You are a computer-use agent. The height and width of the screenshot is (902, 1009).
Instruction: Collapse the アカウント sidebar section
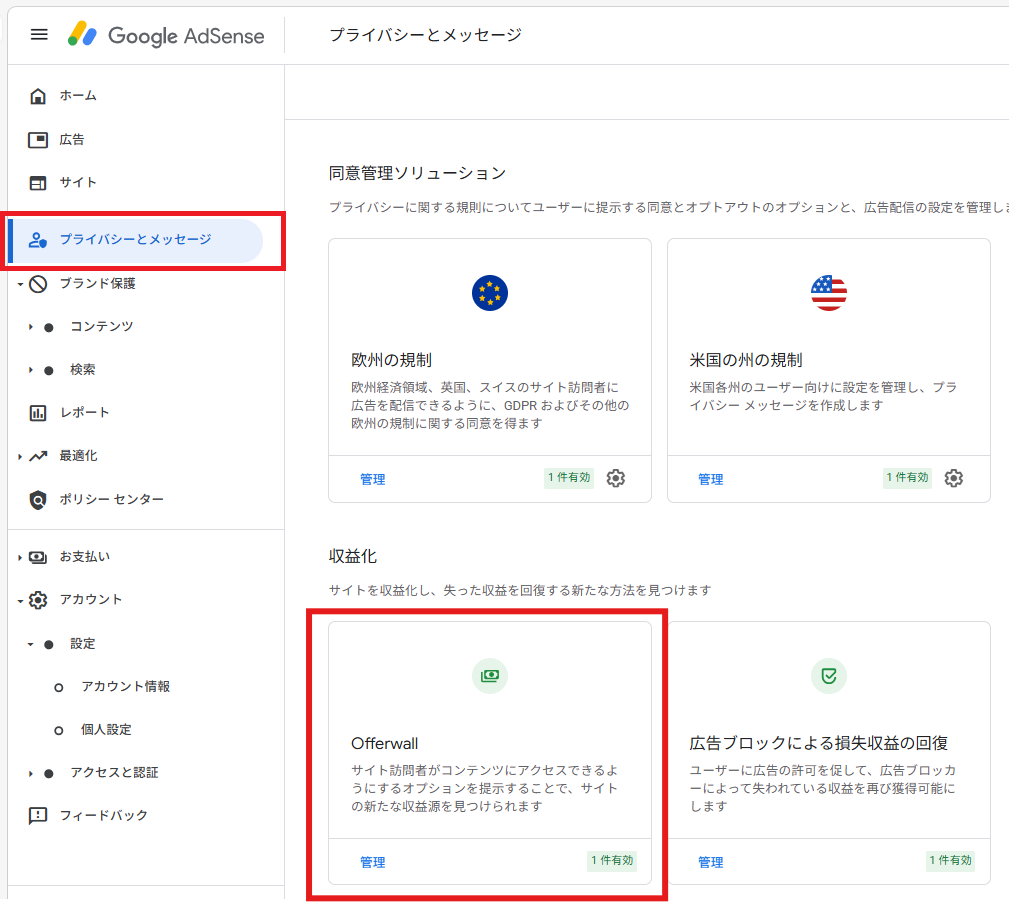coord(19,601)
